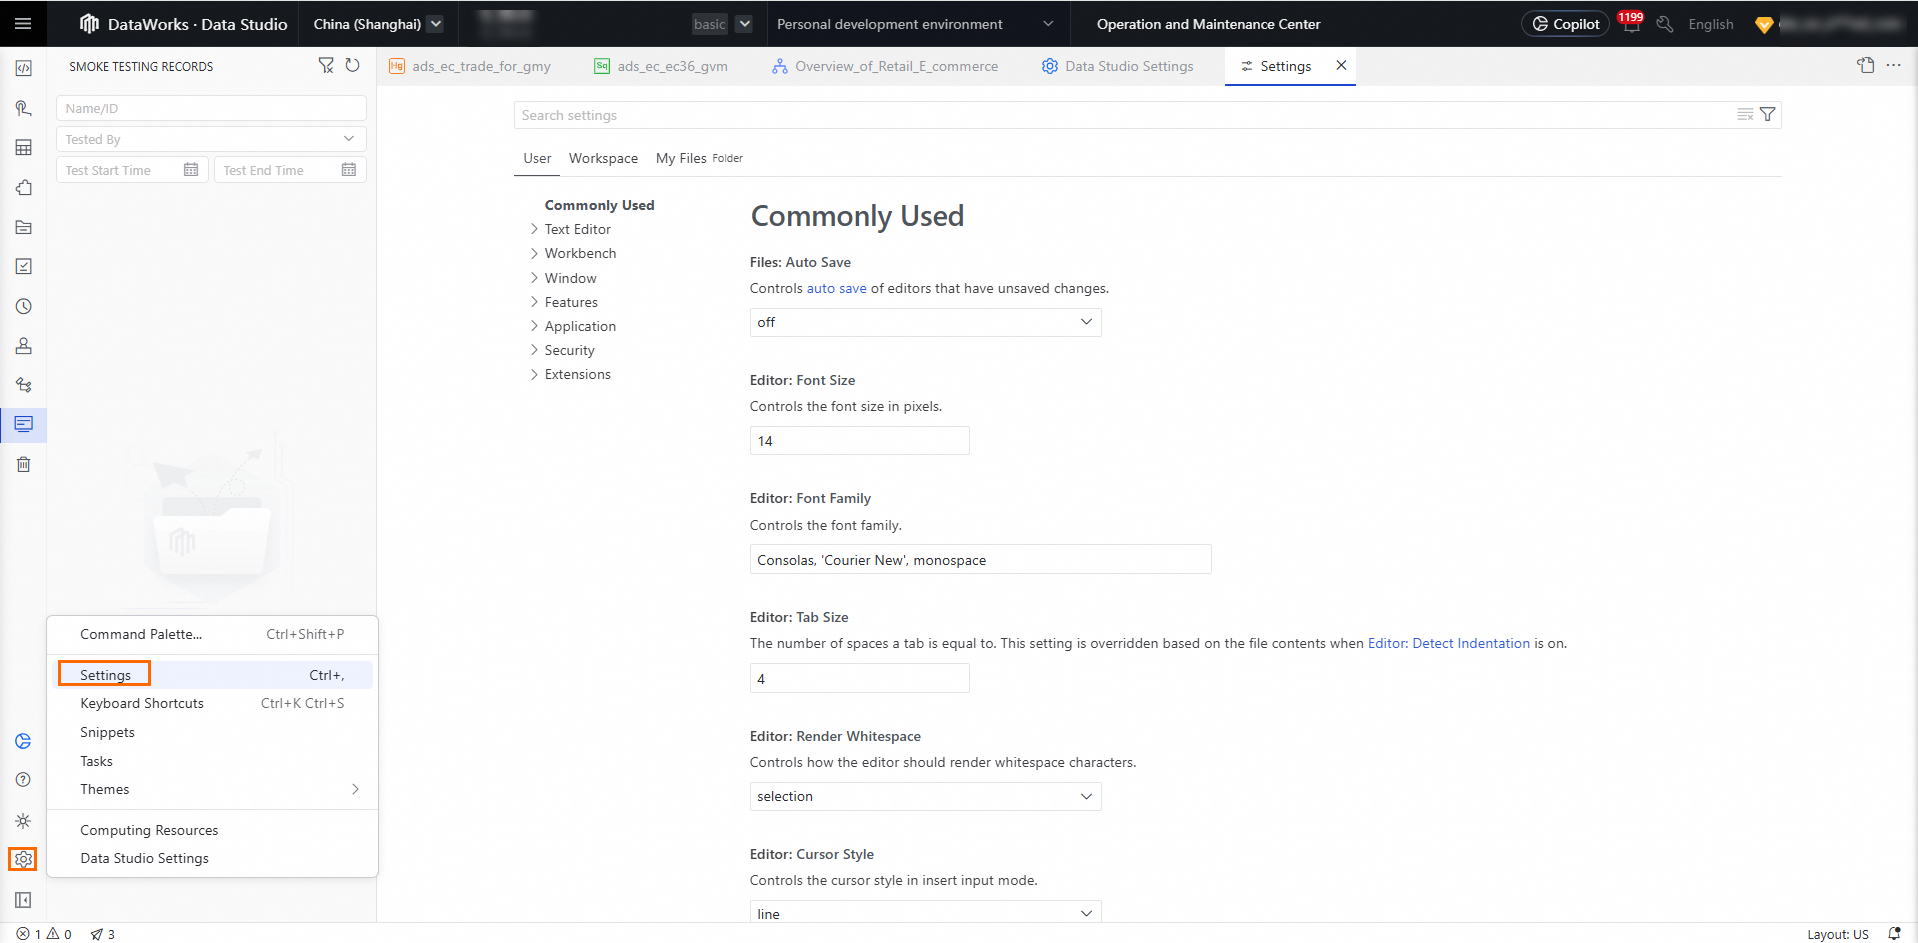Click the Editor Font Size input field

(x=859, y=441)
